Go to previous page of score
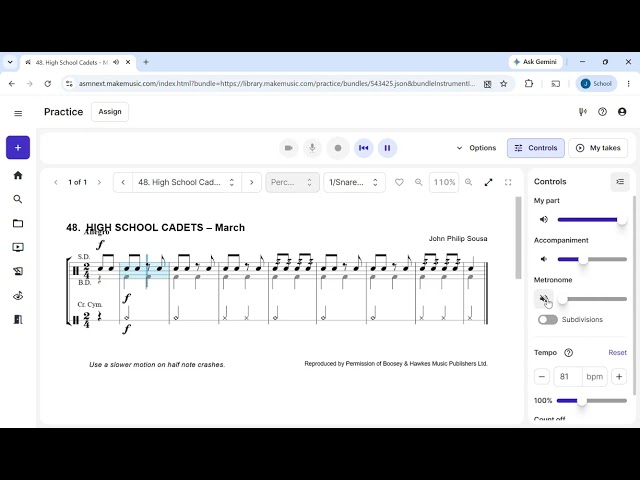The image size is (640, 480). pyautogui.click(x=56, y=182)
